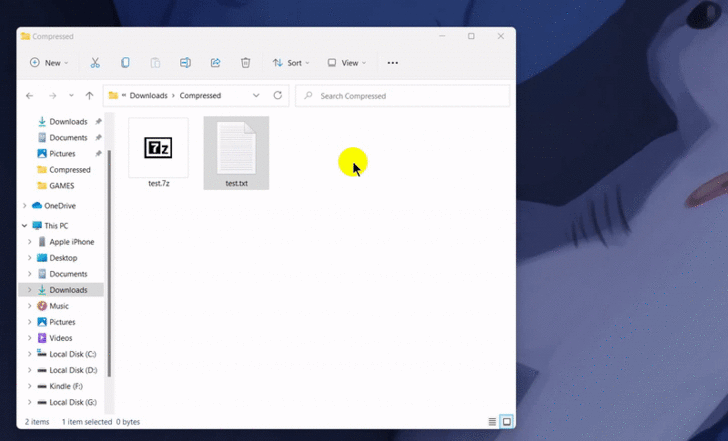728x441 pixels.
Task: Click the Search Compressed field
Action: (x=403, y=96)
